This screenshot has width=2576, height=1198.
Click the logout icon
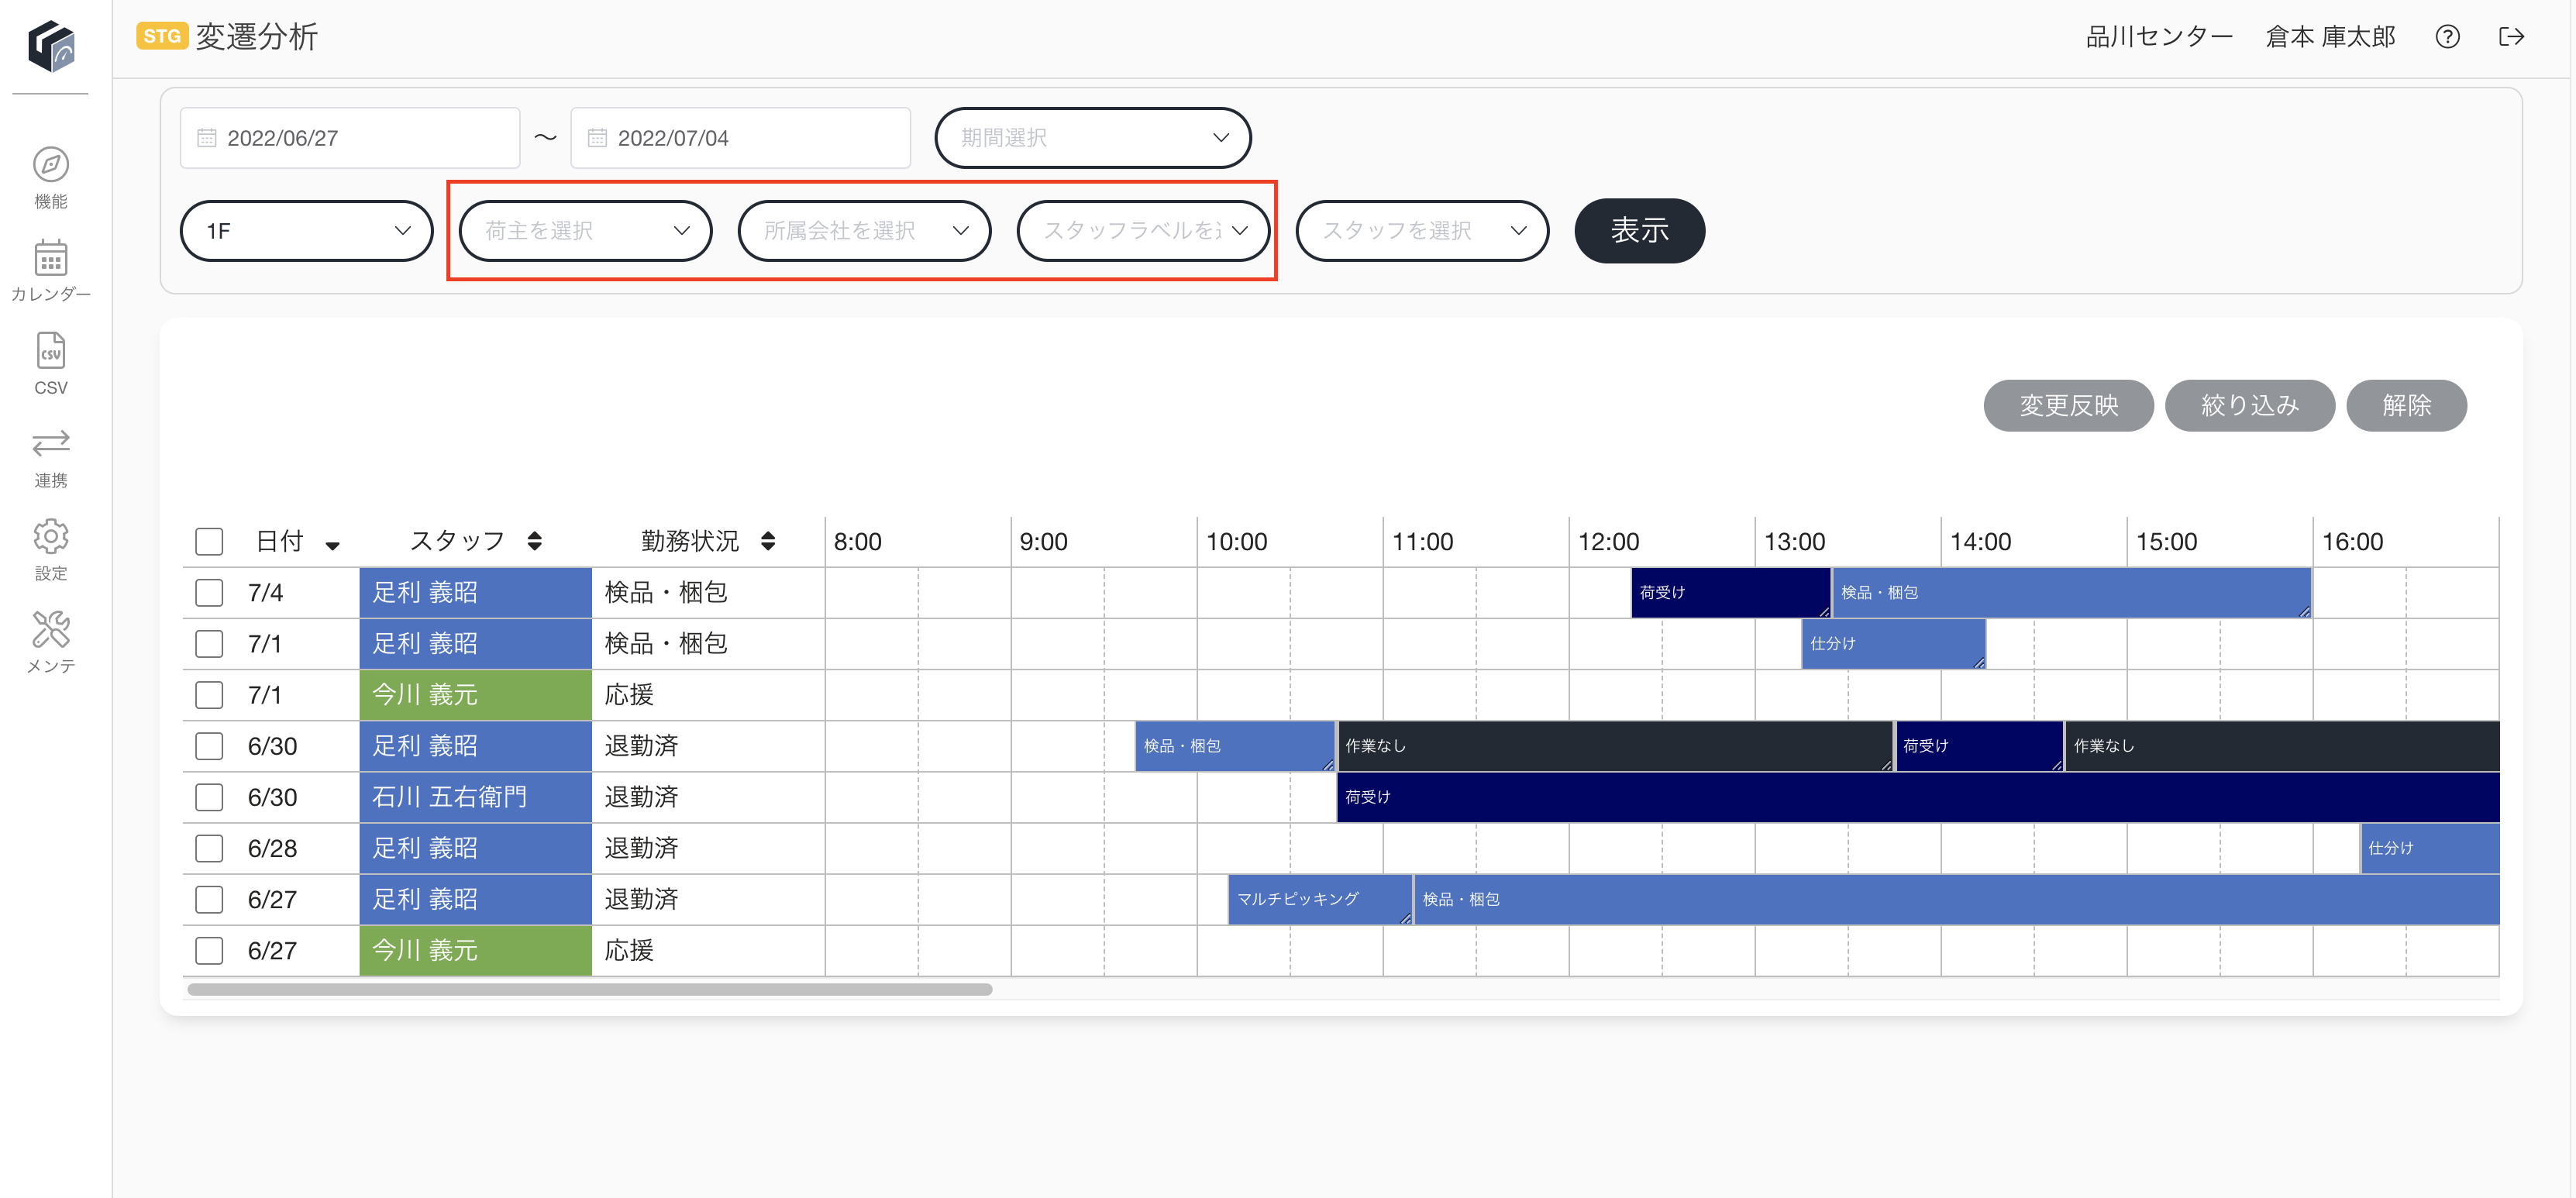(x=2511, y=37)
